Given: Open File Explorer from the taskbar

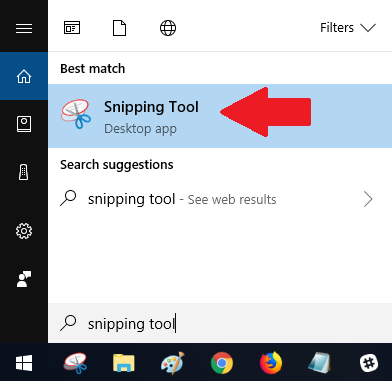Looking at the screenshot, I should pyautogui.click(x=124, y=363).
